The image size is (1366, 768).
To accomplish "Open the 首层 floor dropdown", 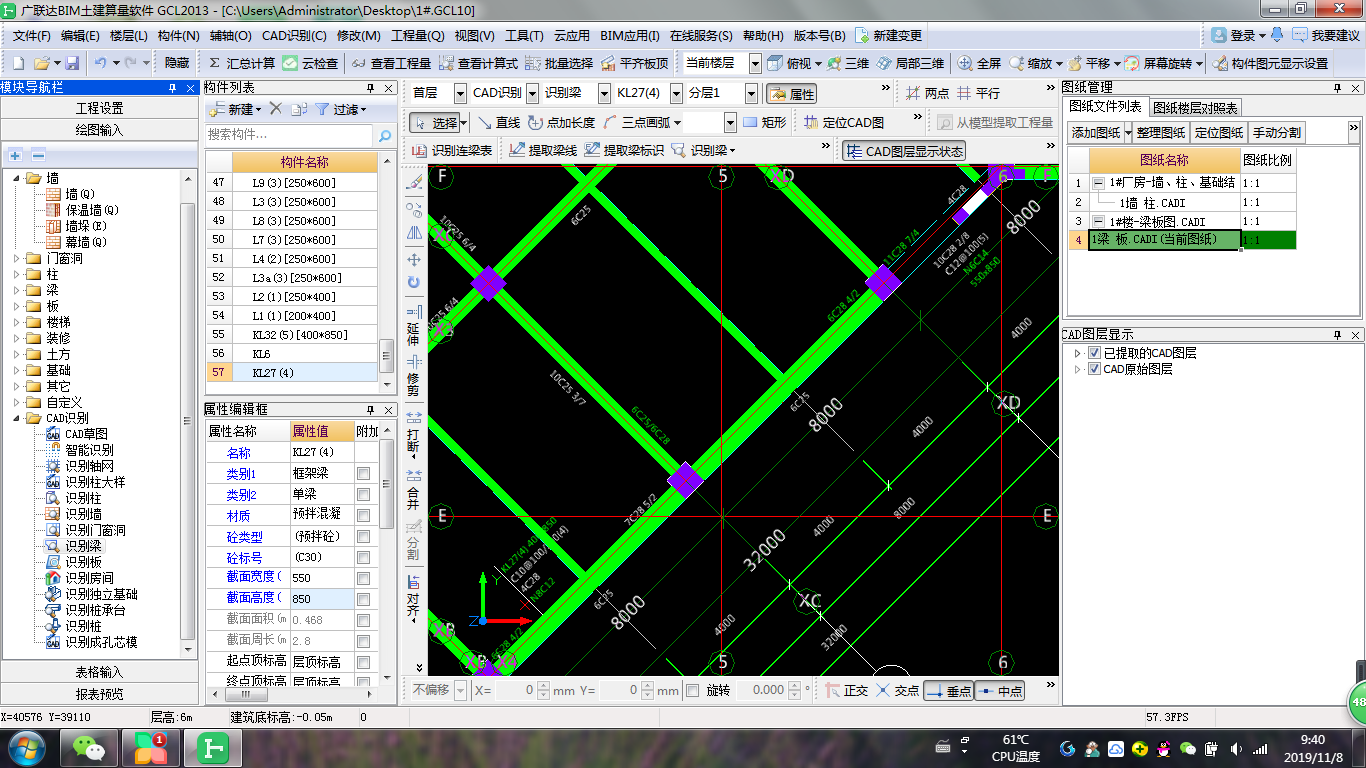I will [x=460, y=93].
